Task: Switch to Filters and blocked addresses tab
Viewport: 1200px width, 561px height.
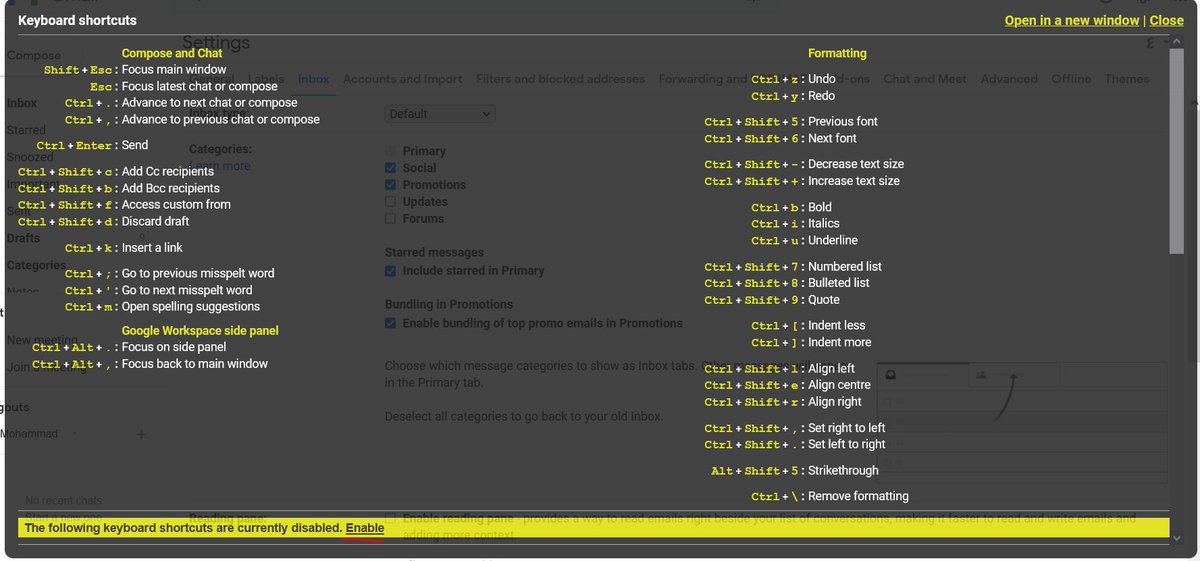Action: tap(560, 79)
